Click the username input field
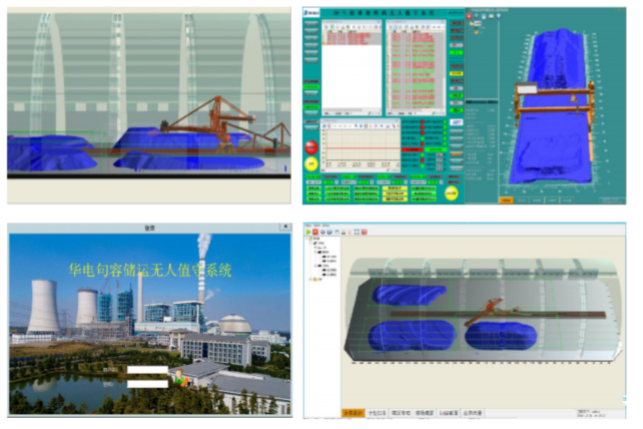 click(147, 371)
